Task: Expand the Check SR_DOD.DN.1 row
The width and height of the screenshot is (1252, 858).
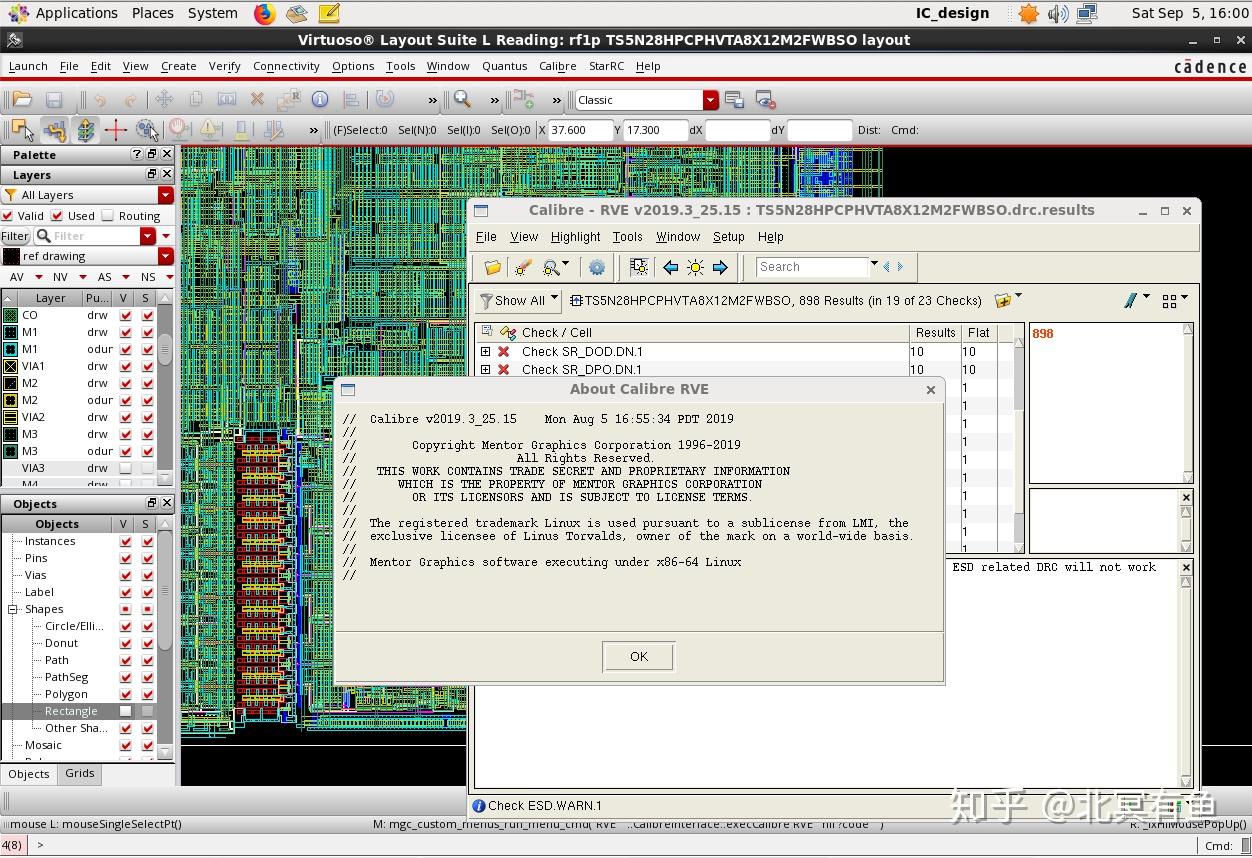Action: [485, 352]
